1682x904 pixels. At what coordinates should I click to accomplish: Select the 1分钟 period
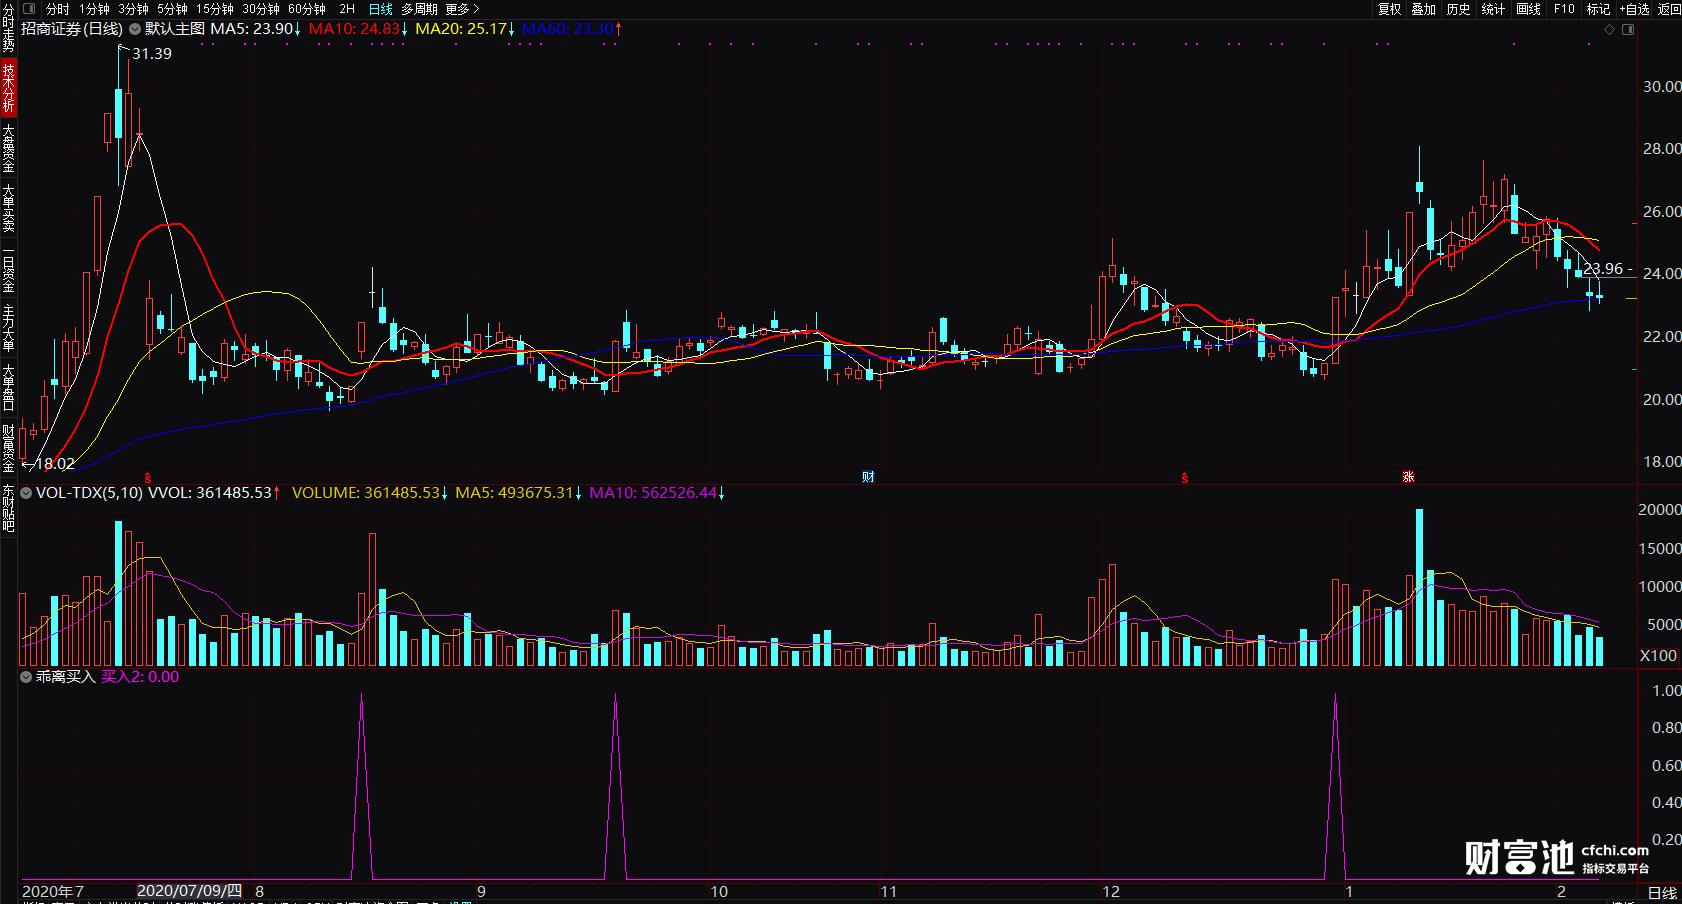(95, 9)
